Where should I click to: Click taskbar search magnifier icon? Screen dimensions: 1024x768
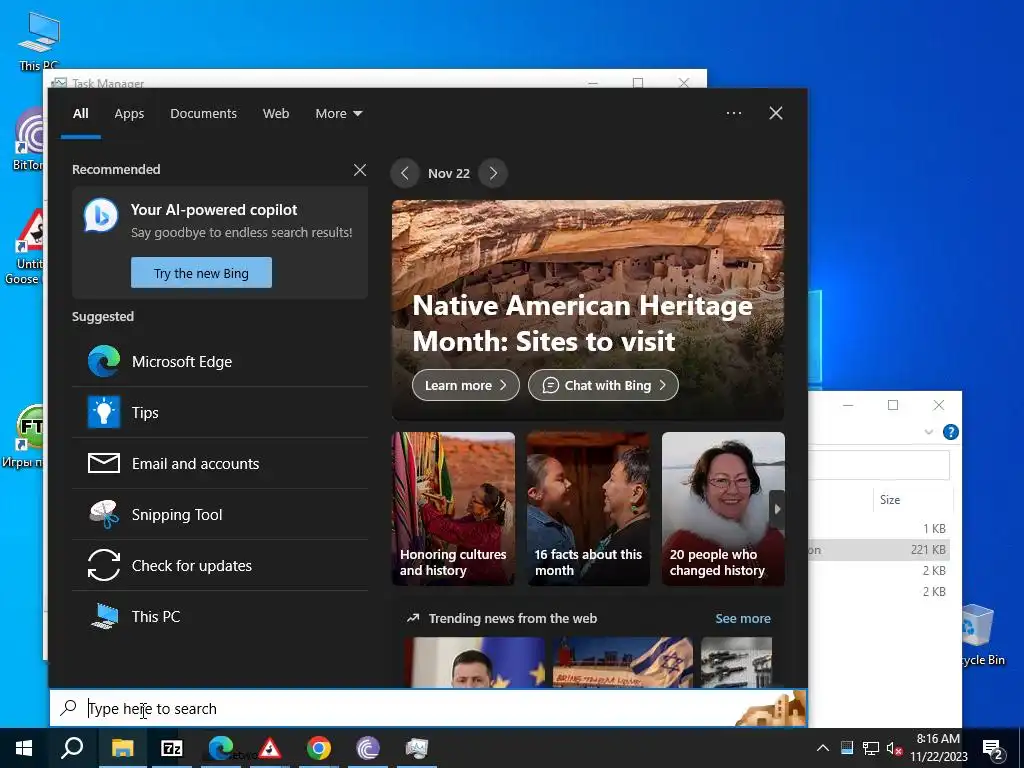[x=72, y=748]
